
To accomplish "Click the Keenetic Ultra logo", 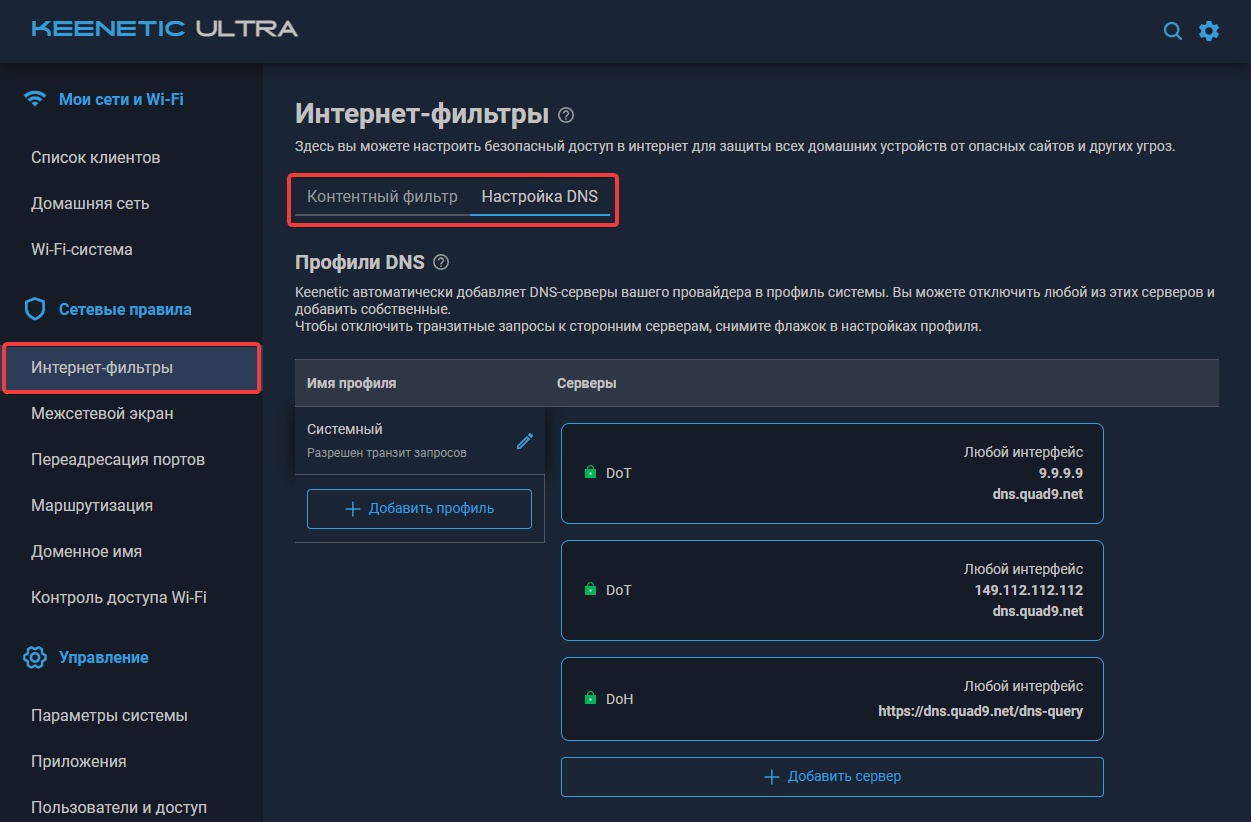I will coord(165,29).
